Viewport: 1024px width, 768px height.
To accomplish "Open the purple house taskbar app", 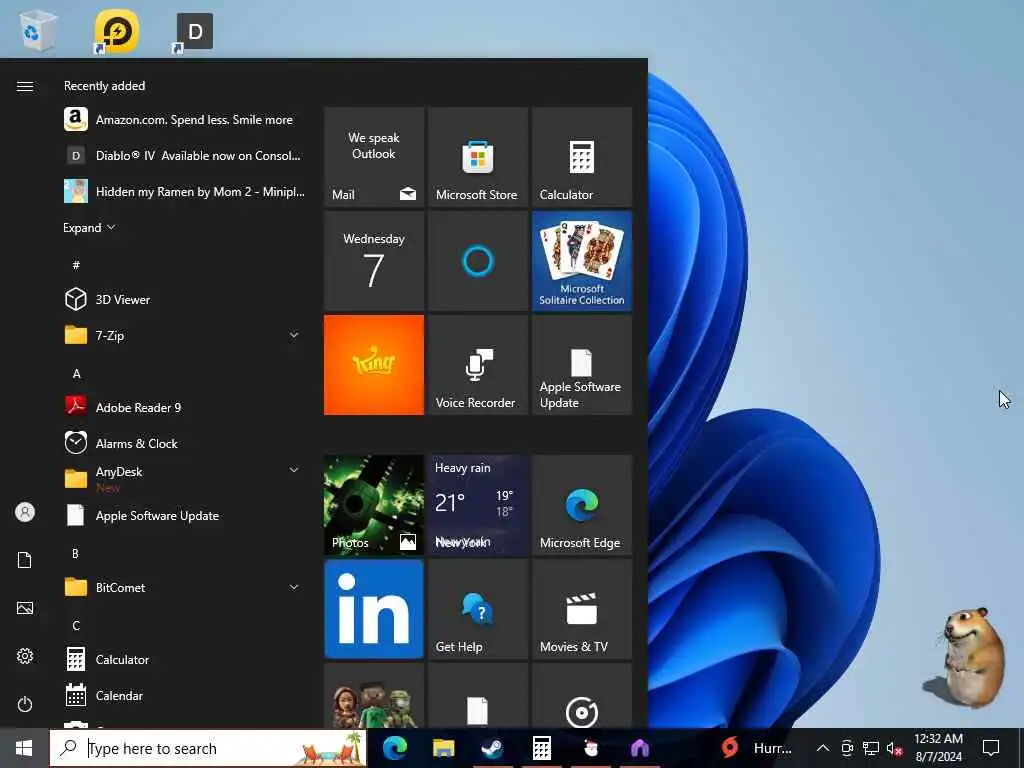I will pos(639,748).
